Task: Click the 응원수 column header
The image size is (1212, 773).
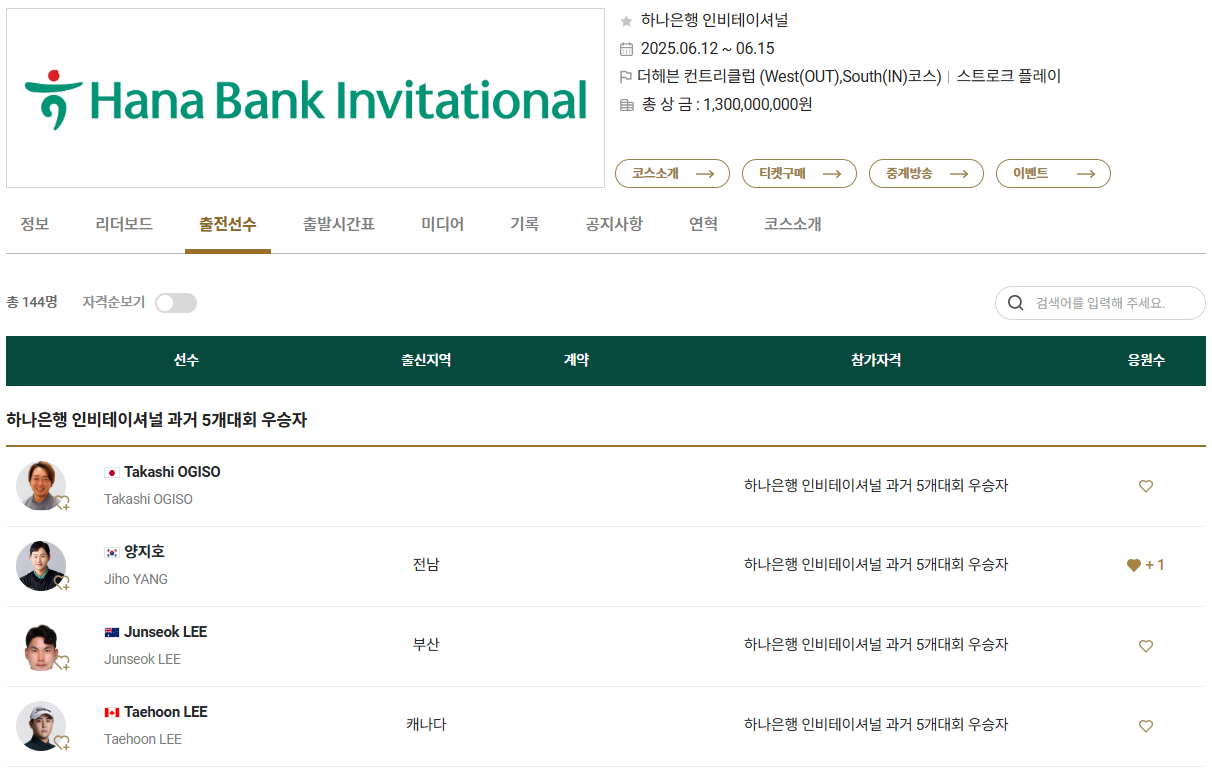Action: click(1146, 361)
